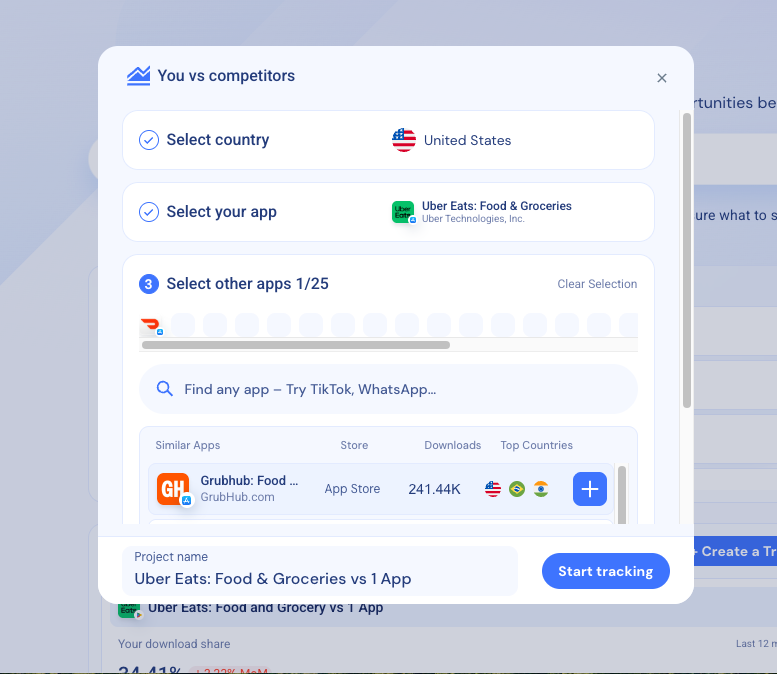Click Create a Tr... button in background page
The width and height of the screenshot is (777, 674).
pos(735,551)
